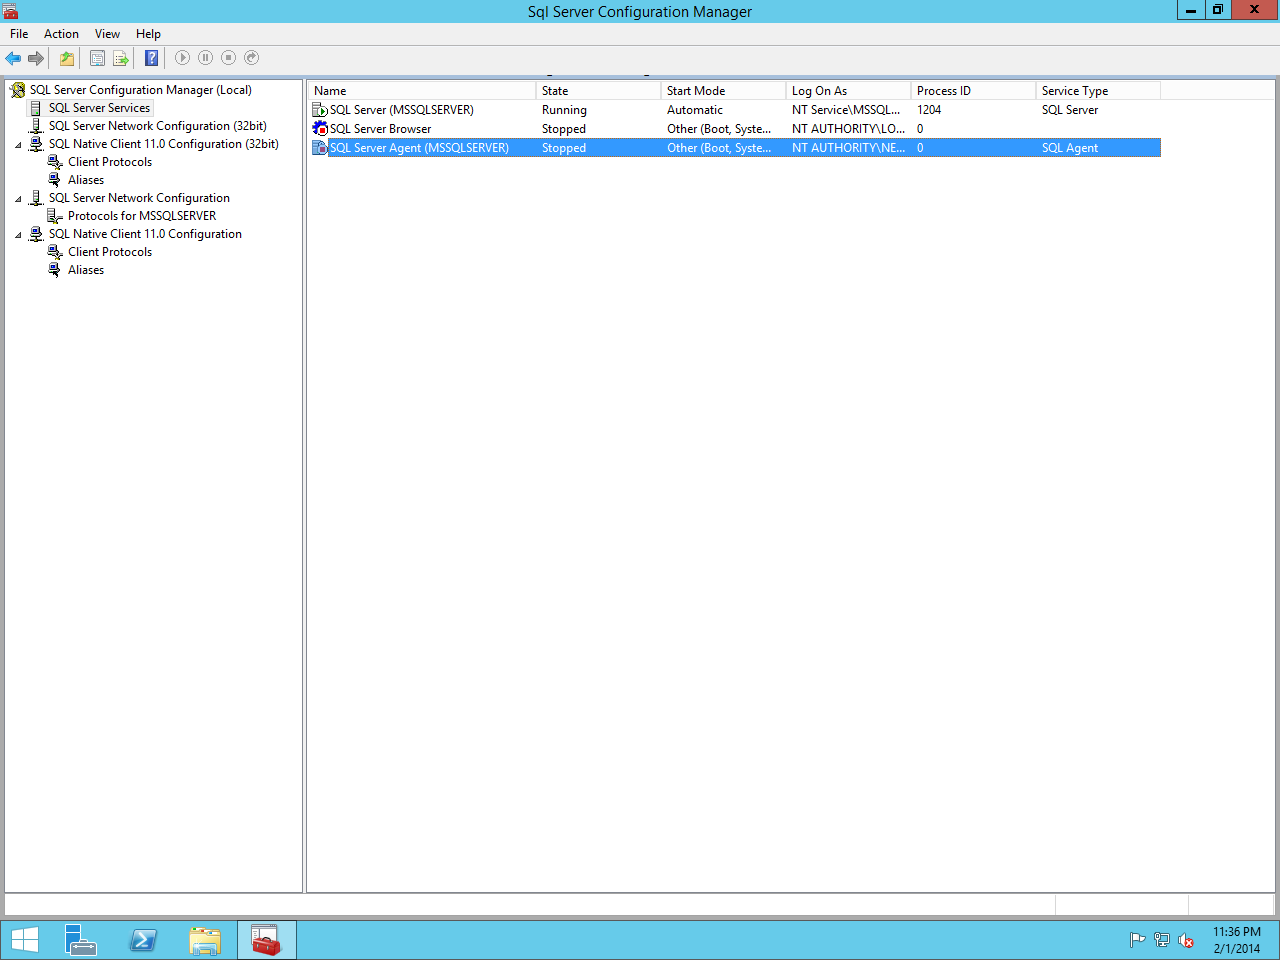Collapse the SQL Server Network Configuration node

[x=18, y=199]
